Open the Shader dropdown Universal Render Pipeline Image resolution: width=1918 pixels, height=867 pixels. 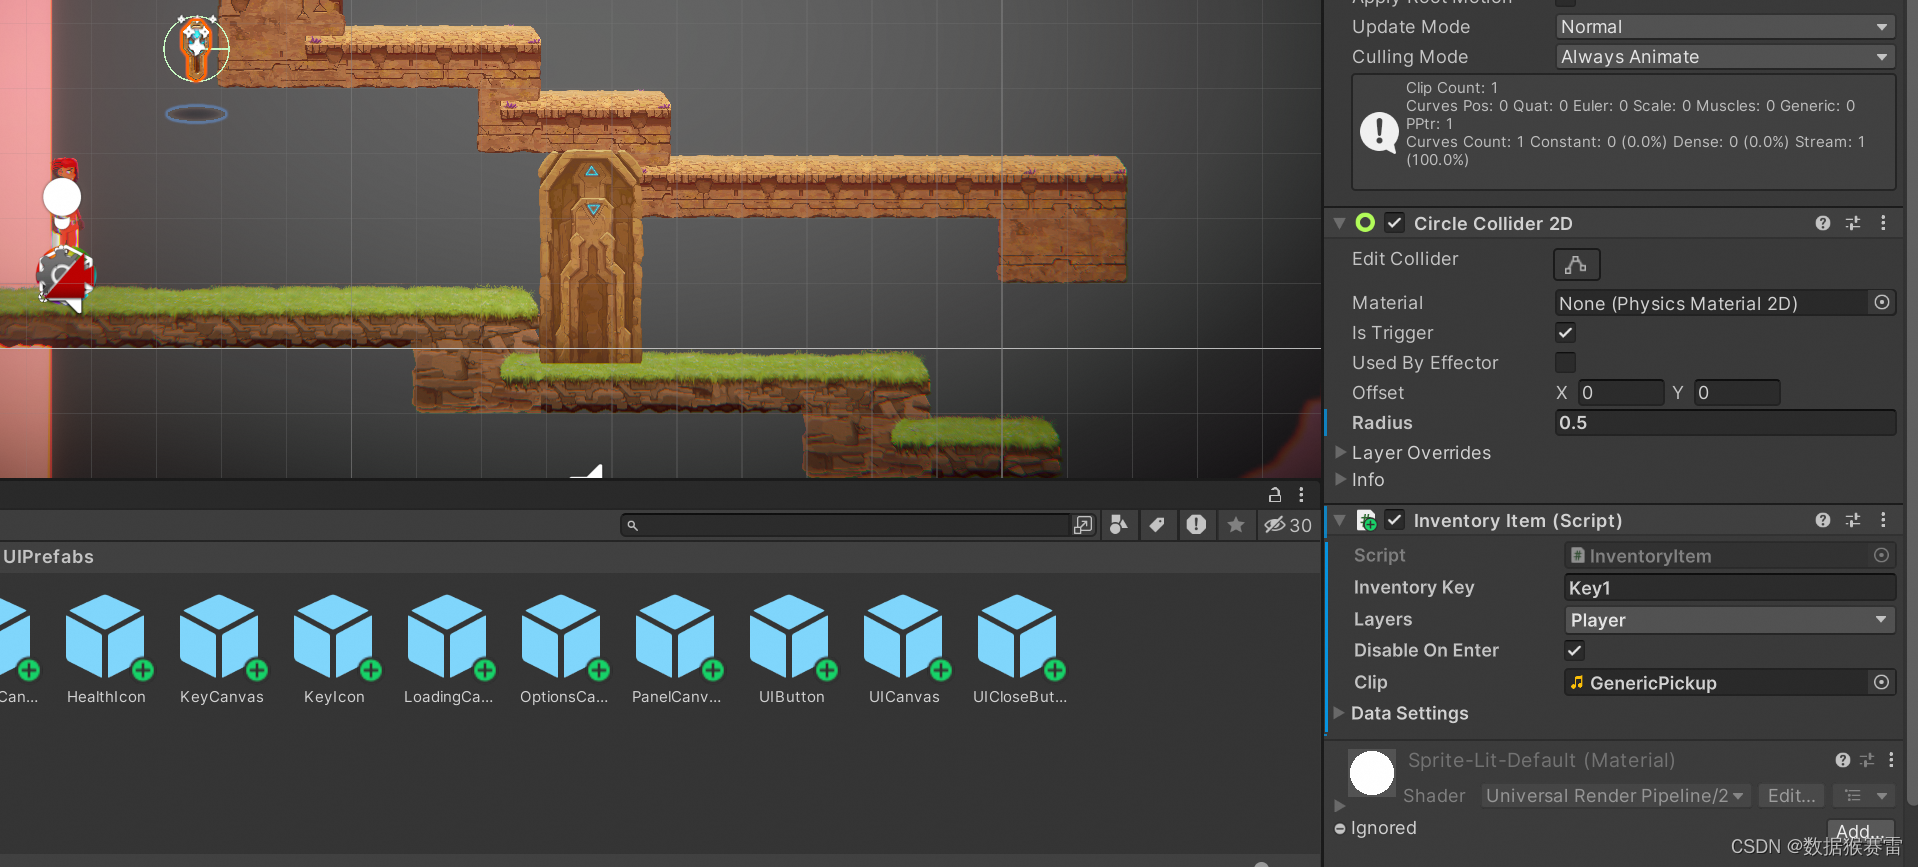(x=1615, y=795)
